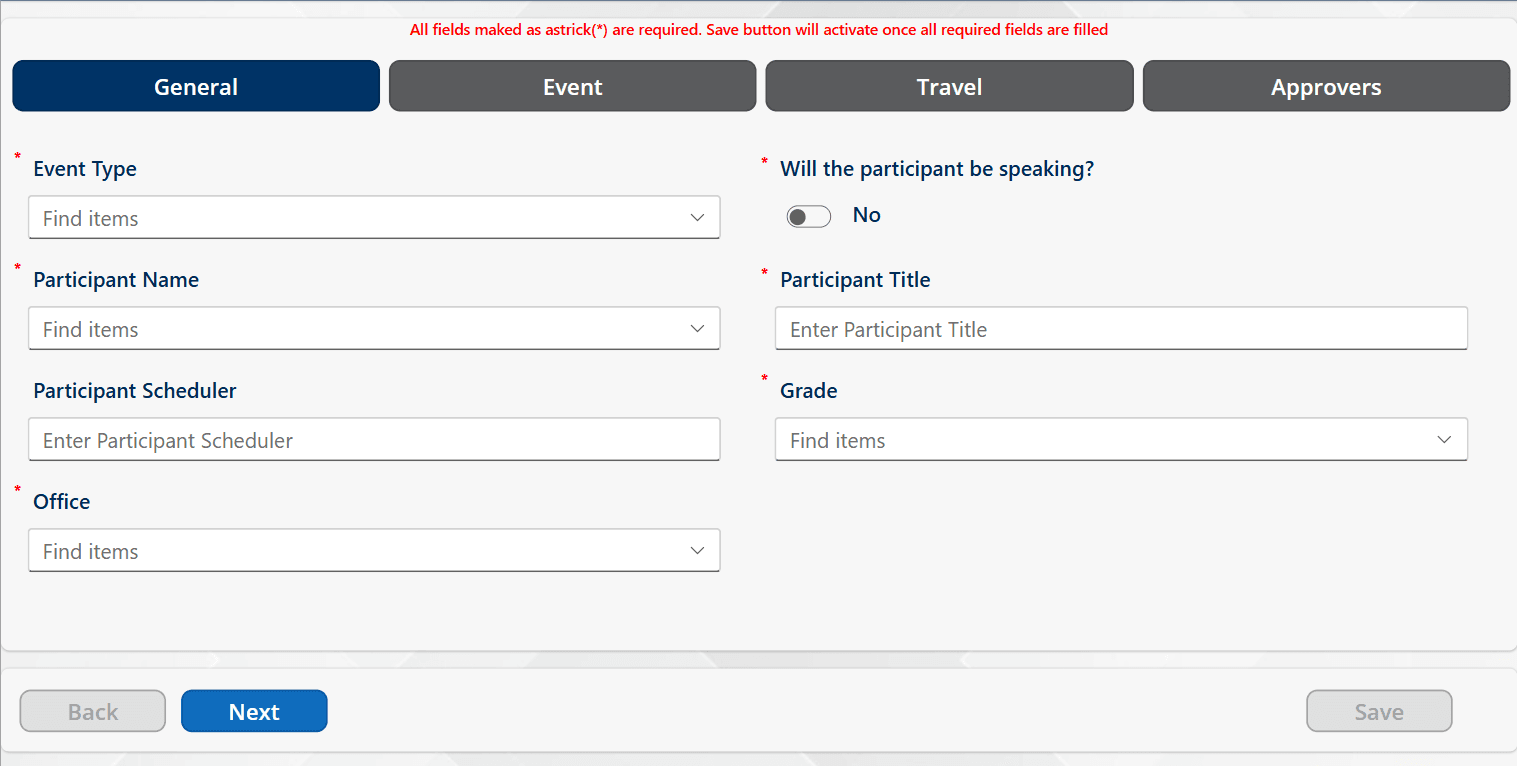
Task: Select the Participant Name find items box
Action: 374,328
